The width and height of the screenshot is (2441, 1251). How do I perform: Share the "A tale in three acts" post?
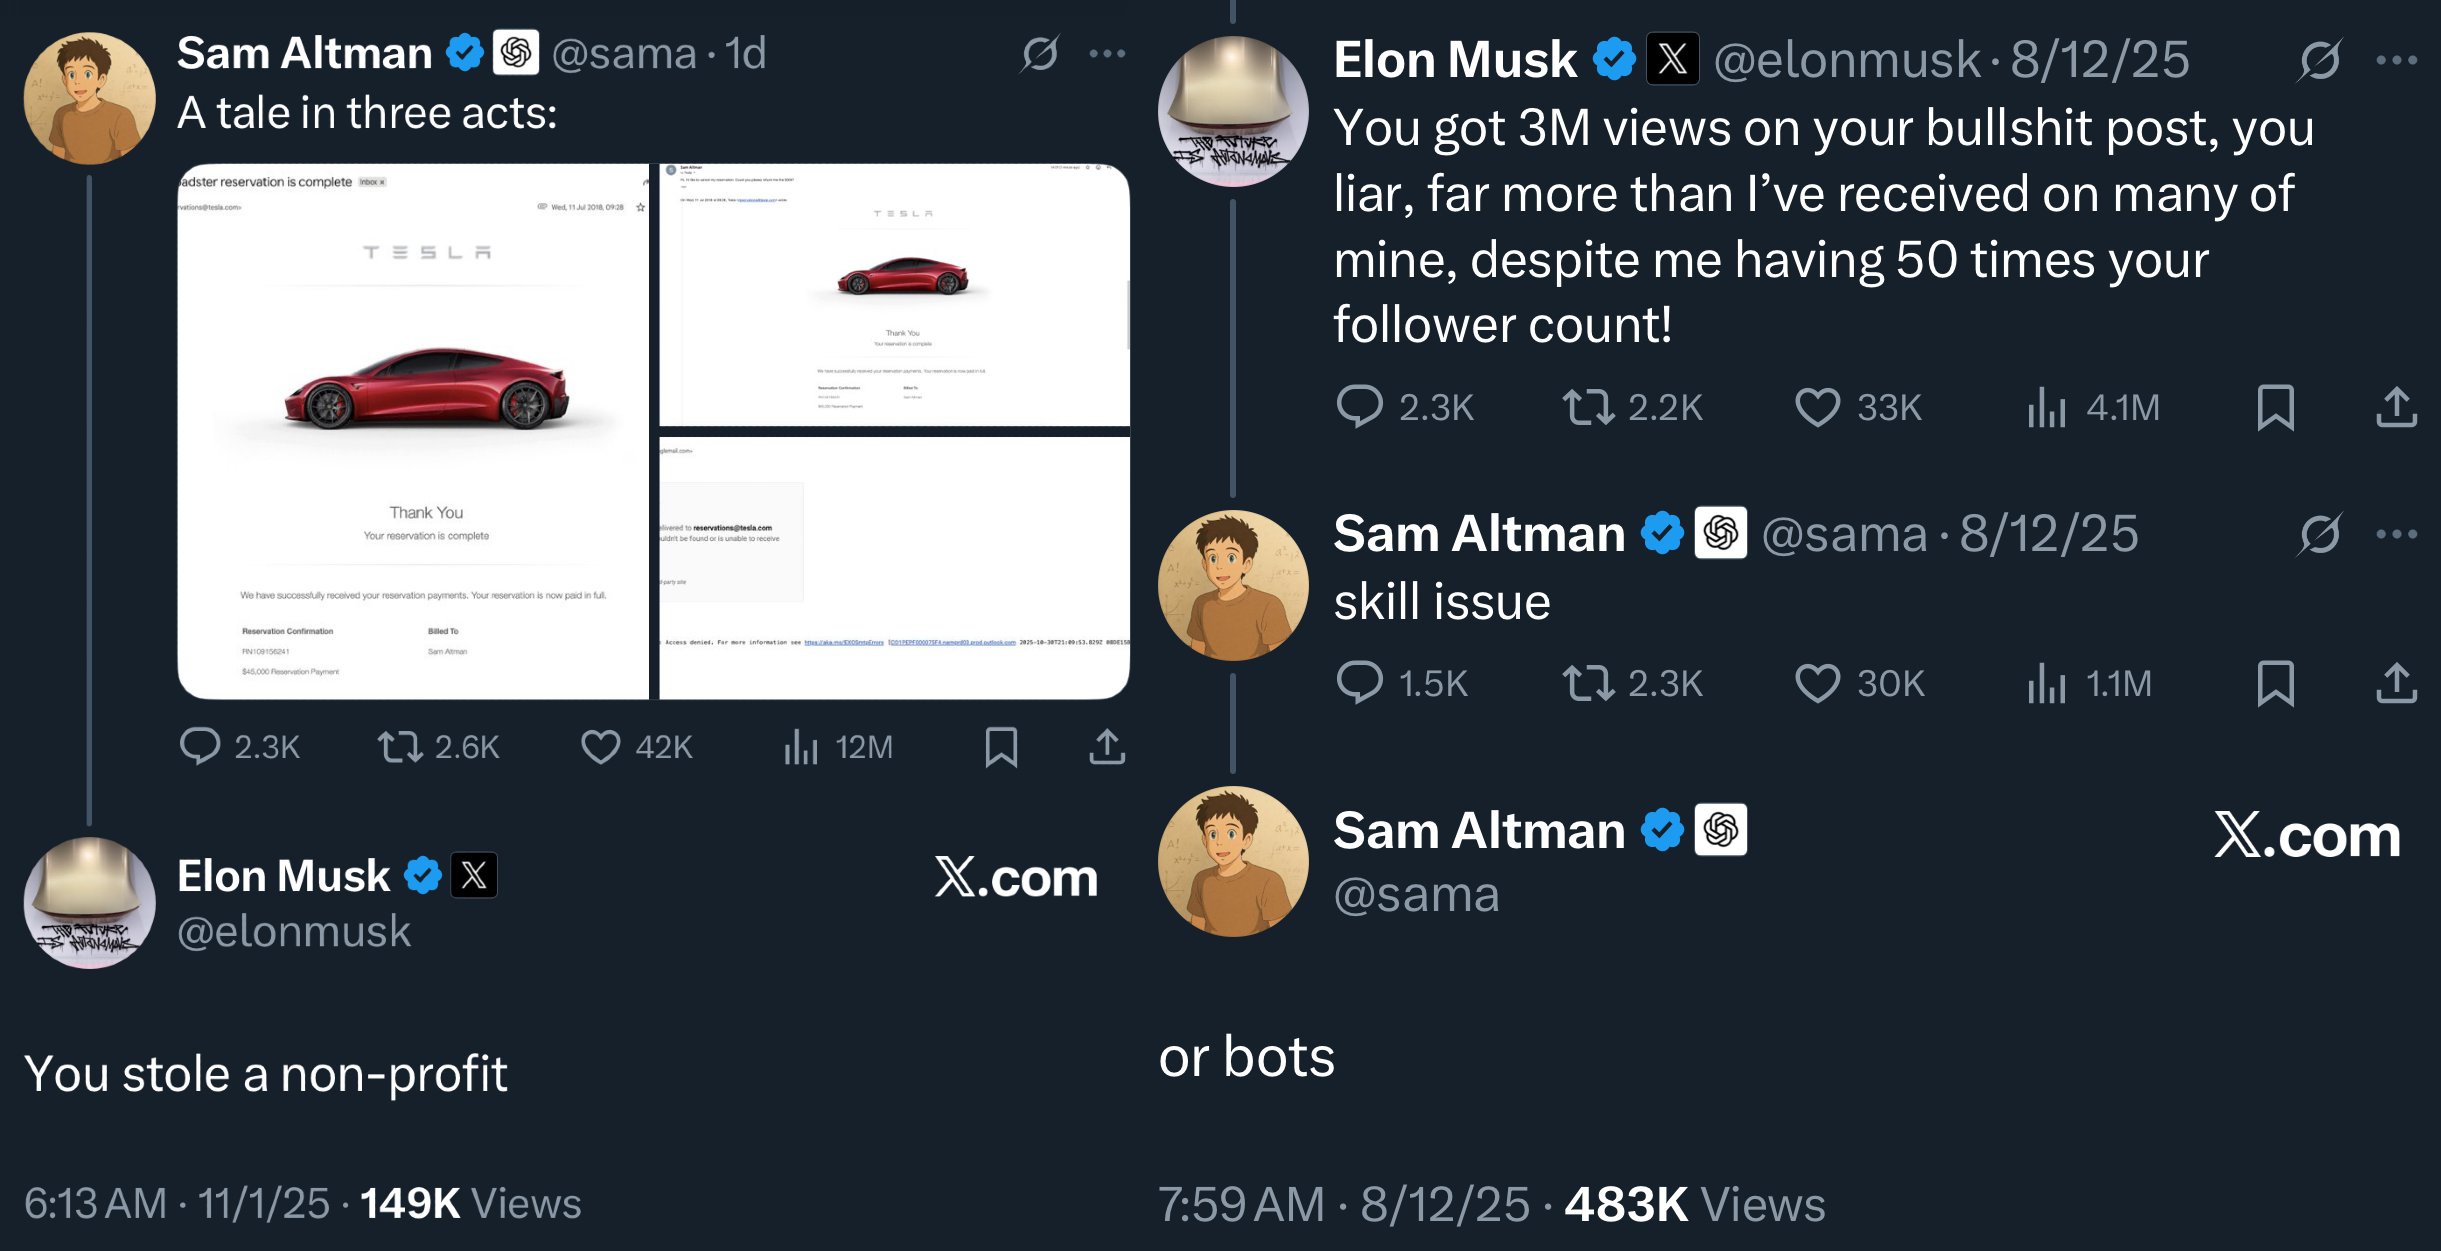pos(1107,746)
